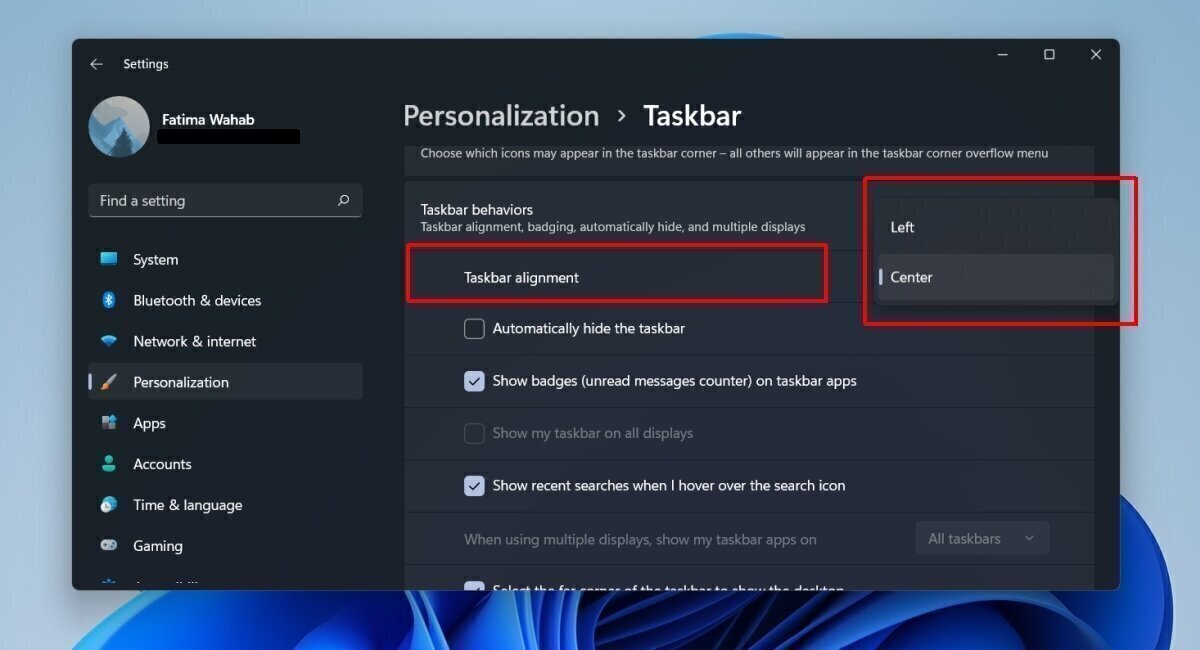The height and width of the screenshot is (650, 1200).
Task: Click the Fatima Wahab profile picture
Action: point(119,127)
